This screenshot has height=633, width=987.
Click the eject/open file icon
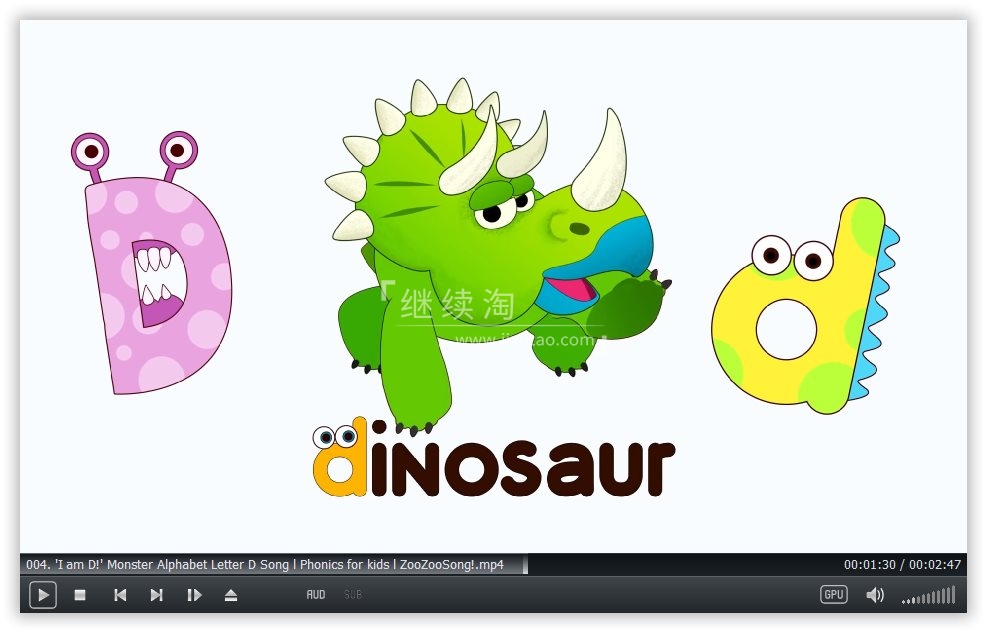pos(231,595)
